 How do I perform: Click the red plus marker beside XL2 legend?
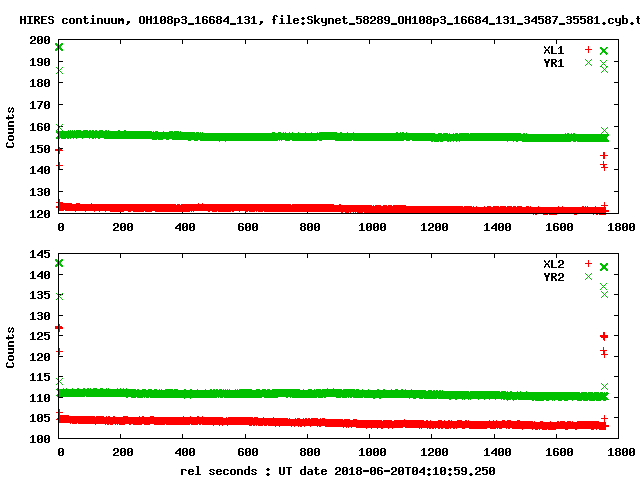[588, 263]
